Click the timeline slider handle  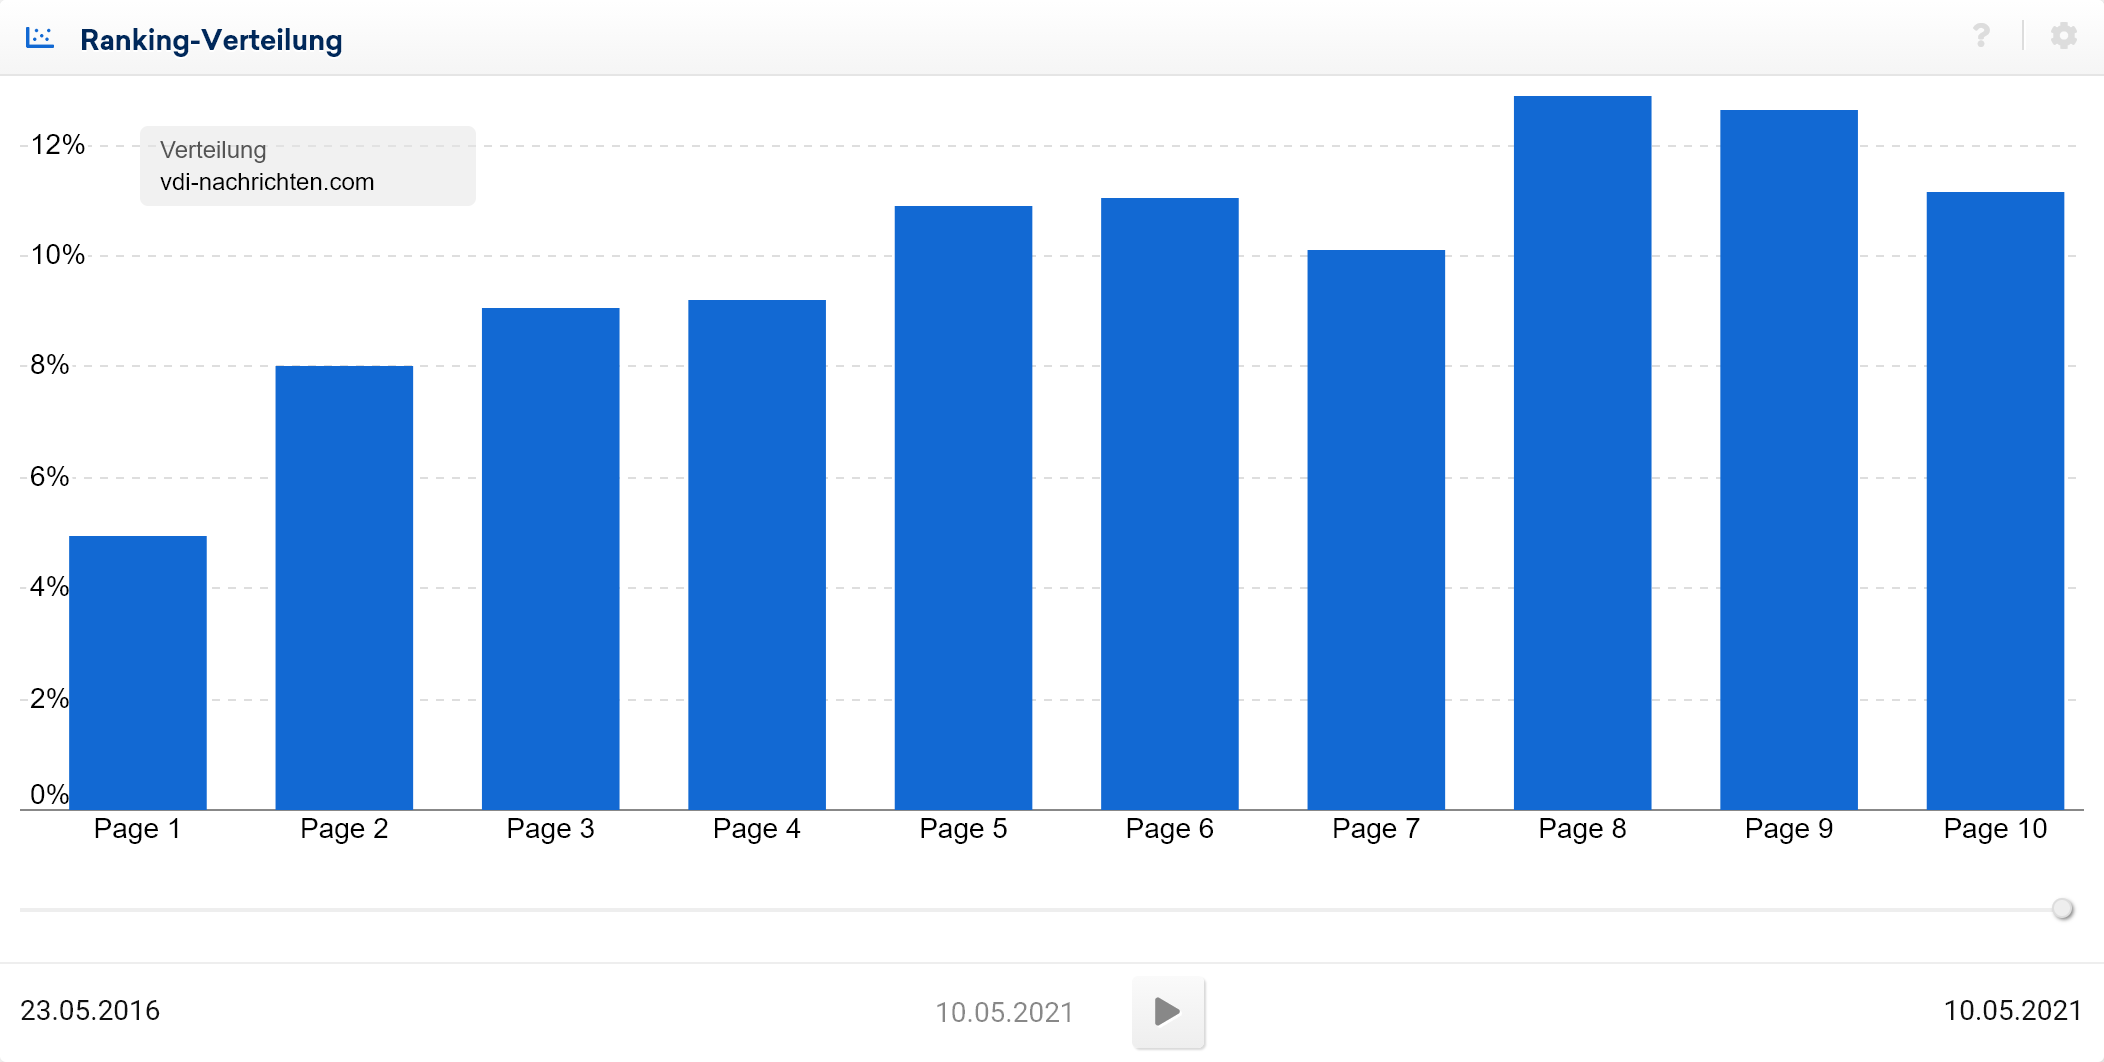coord(2062,909)
